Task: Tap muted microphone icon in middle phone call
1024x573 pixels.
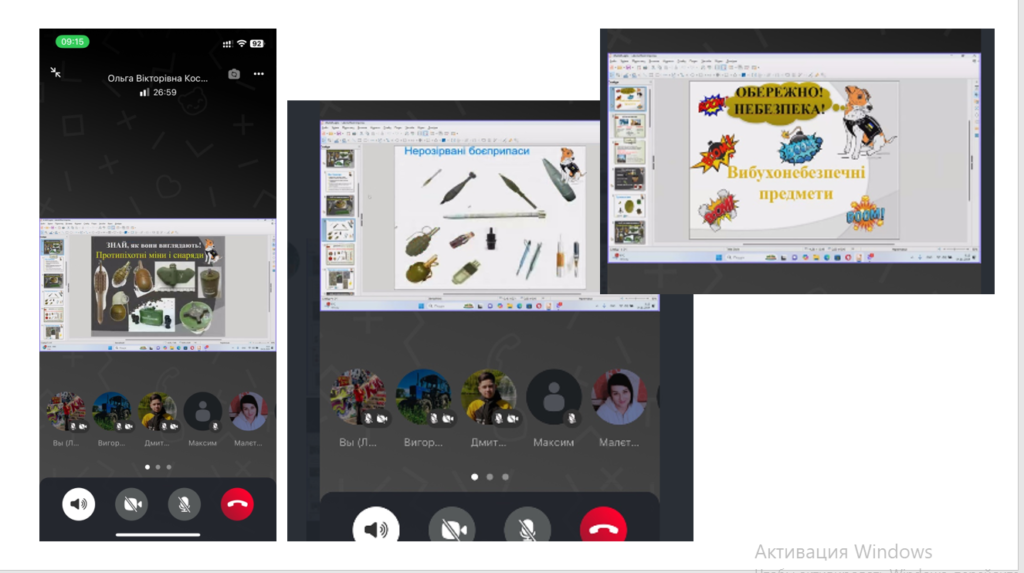Action: [x=528, y=530]
